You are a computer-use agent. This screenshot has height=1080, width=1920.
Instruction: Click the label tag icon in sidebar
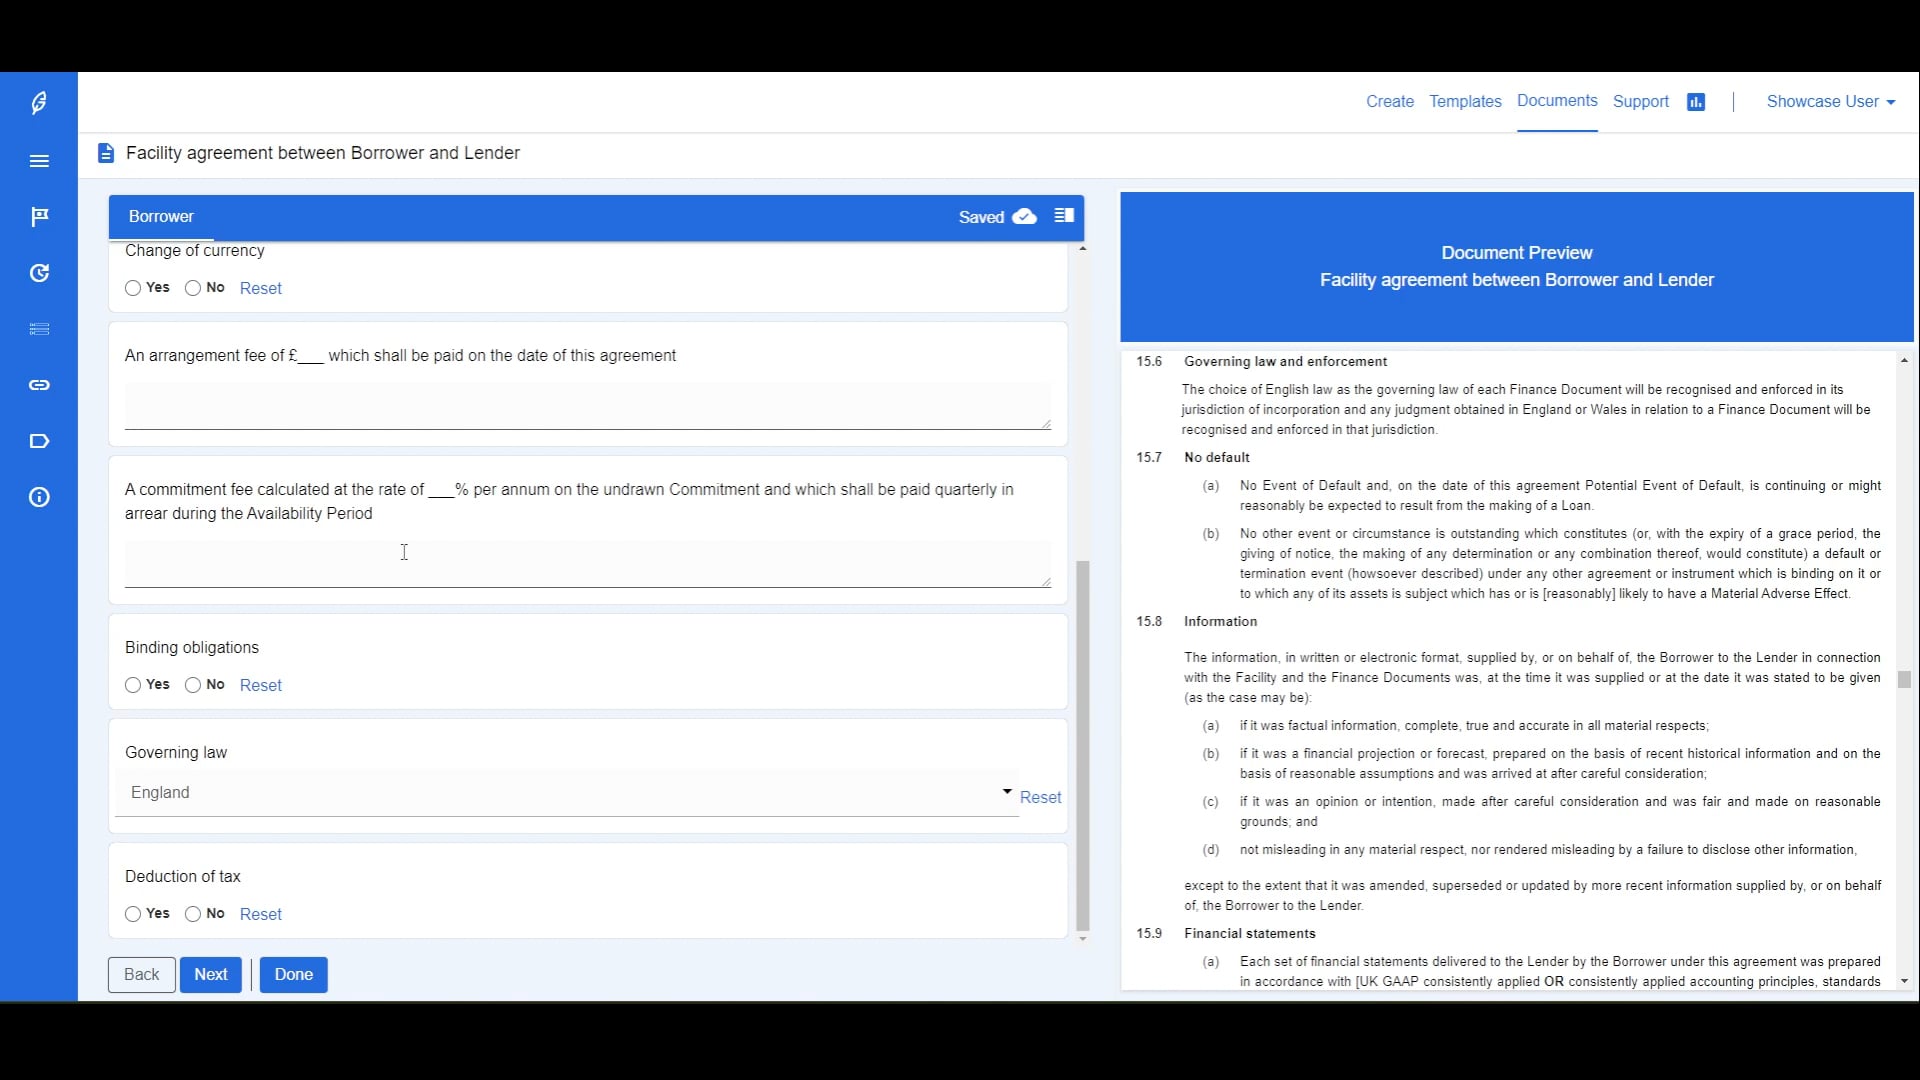tap(39, 441)
